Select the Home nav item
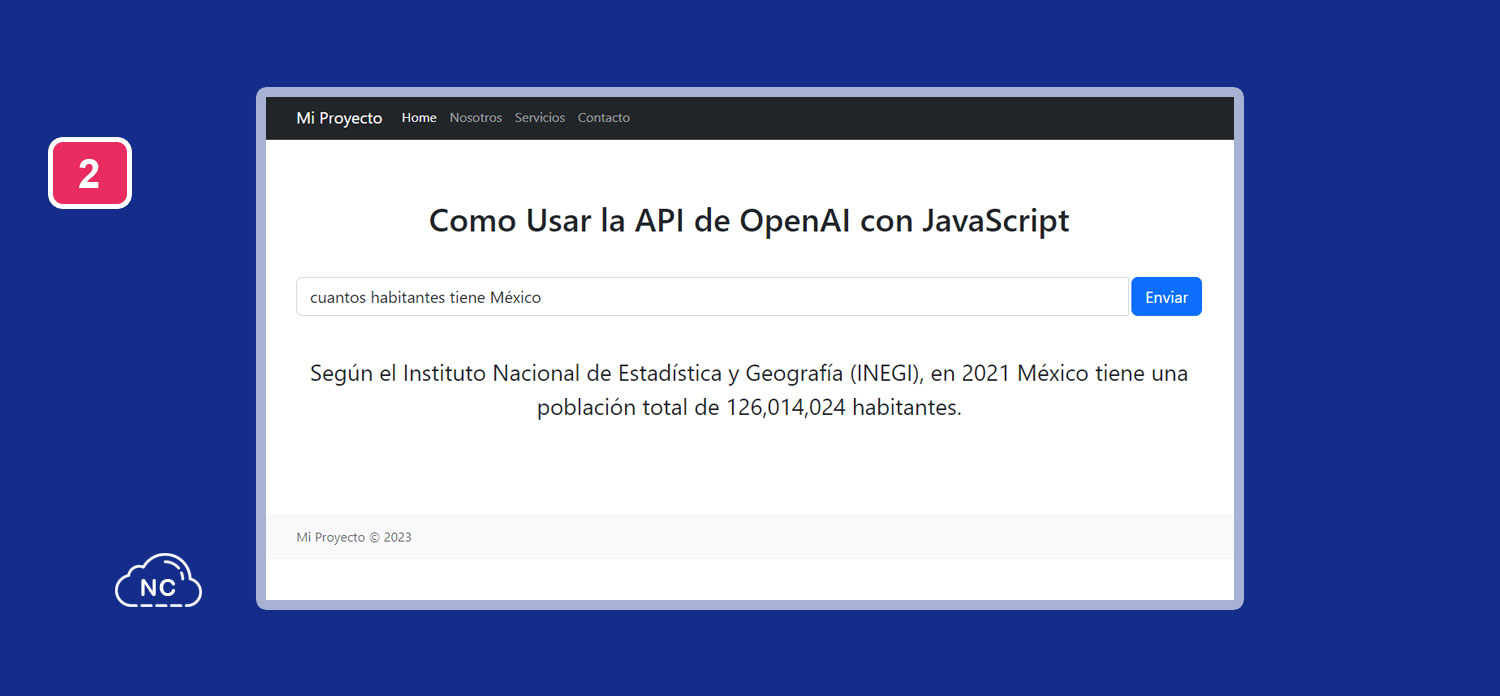1500x696 pixels. (x=419, y=118)
